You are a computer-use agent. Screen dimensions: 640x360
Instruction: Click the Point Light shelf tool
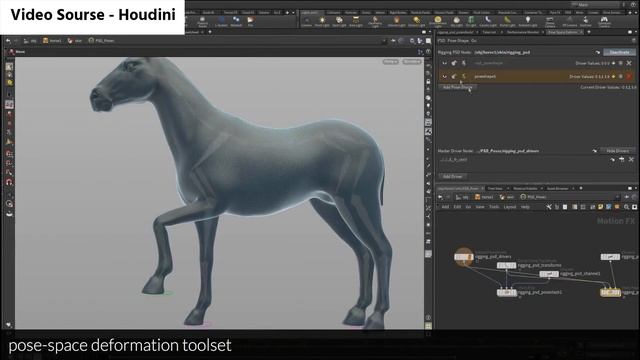click(x=322, y=22)
